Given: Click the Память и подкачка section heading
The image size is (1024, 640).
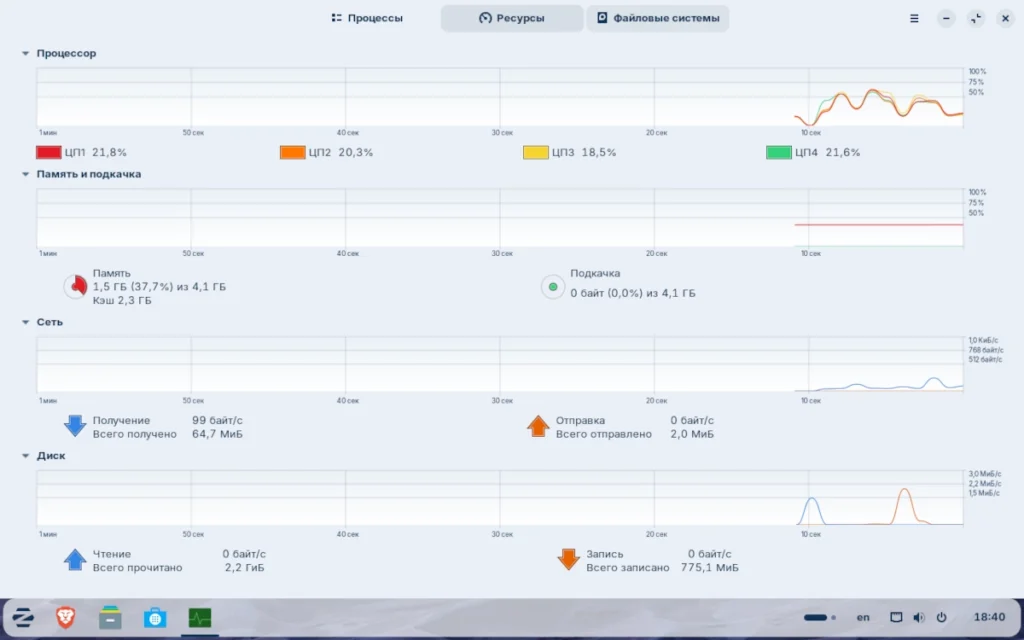Looking at the screenshot, I should pos(89,174).
